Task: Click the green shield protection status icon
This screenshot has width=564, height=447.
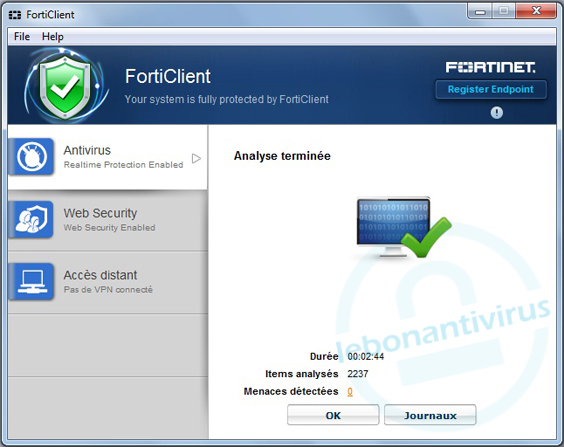Action: [65, 87]
